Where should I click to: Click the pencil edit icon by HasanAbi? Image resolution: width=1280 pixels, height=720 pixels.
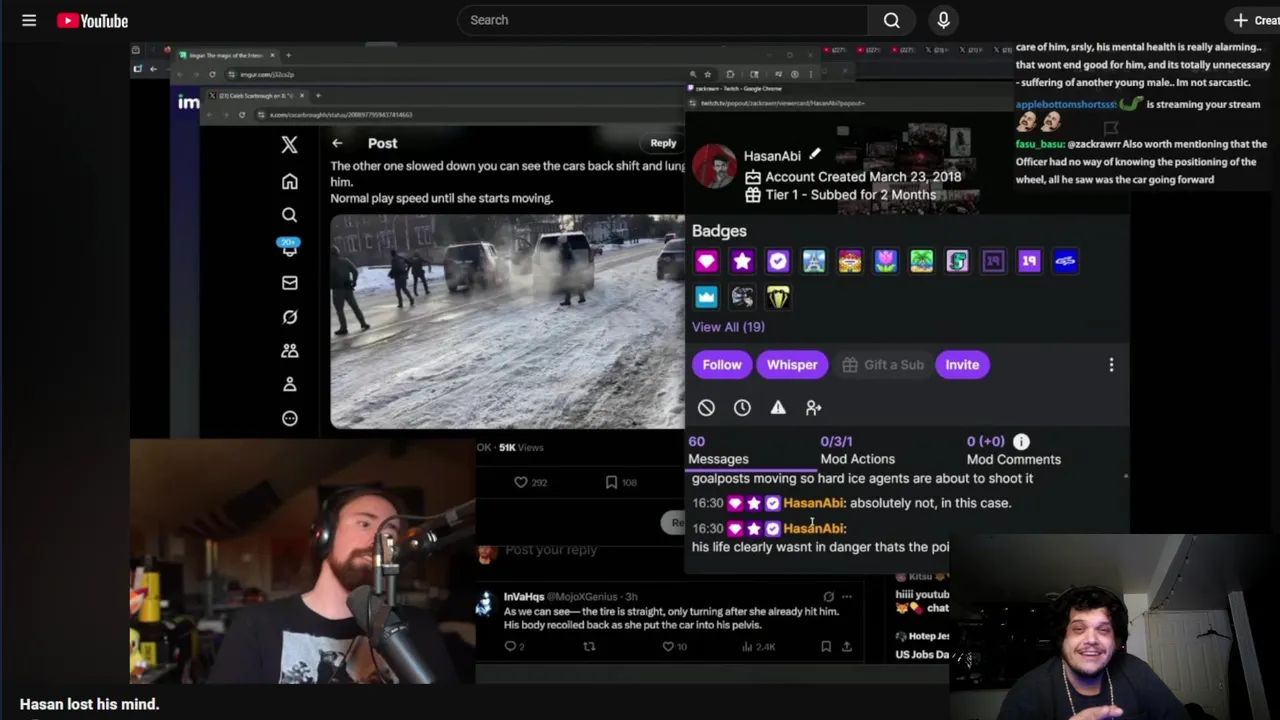[x=815, y=154]
